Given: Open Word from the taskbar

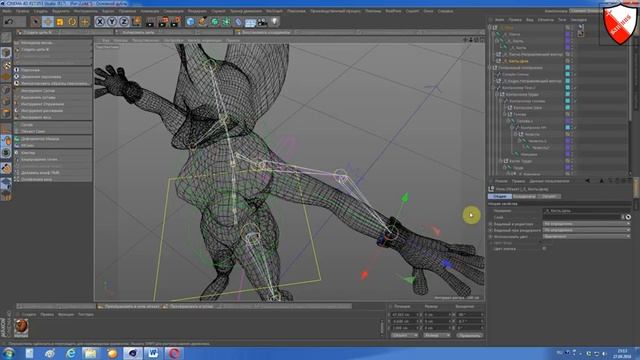Looking at the screenshot, I should (x=153, y=353).
